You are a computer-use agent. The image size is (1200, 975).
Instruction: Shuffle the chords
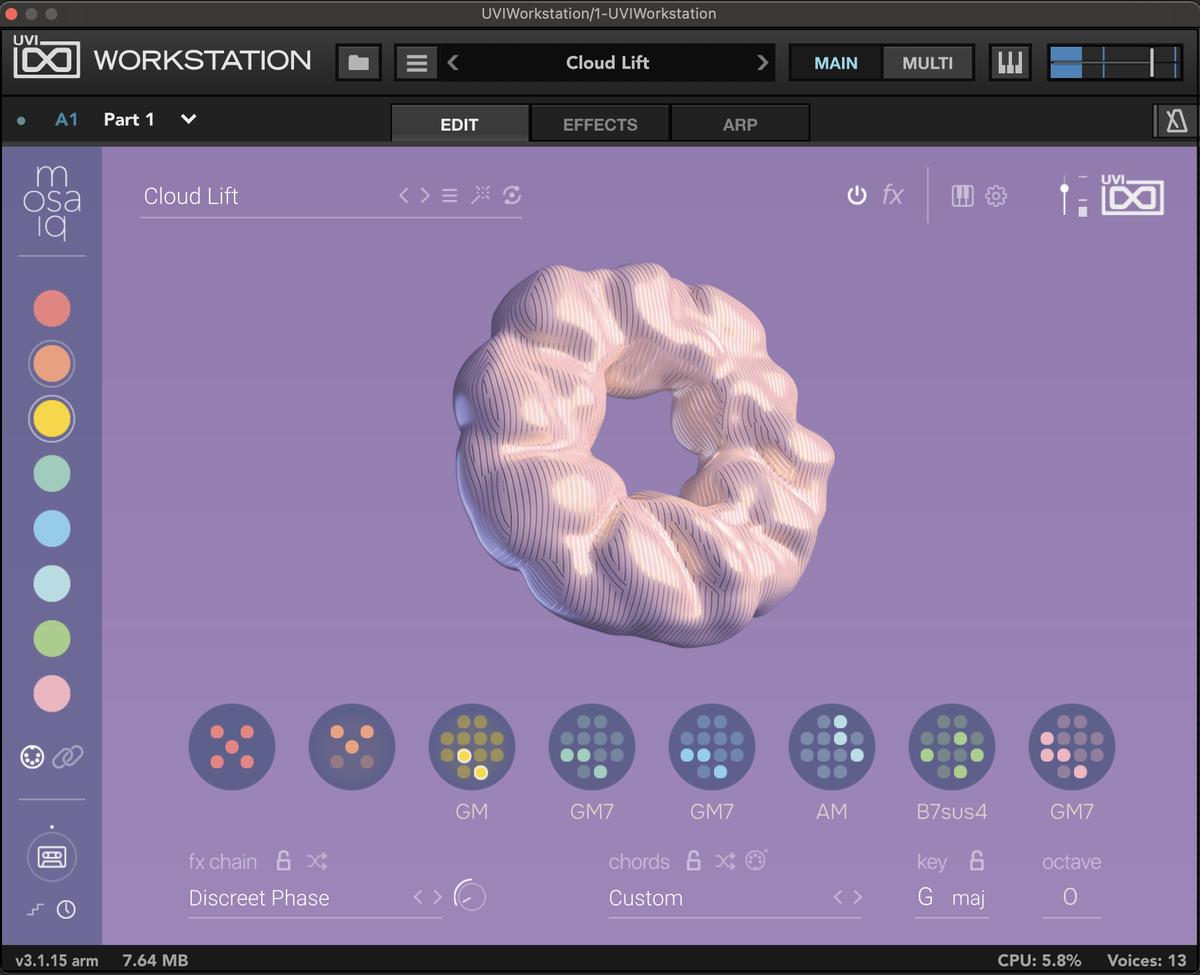(726, 861)
